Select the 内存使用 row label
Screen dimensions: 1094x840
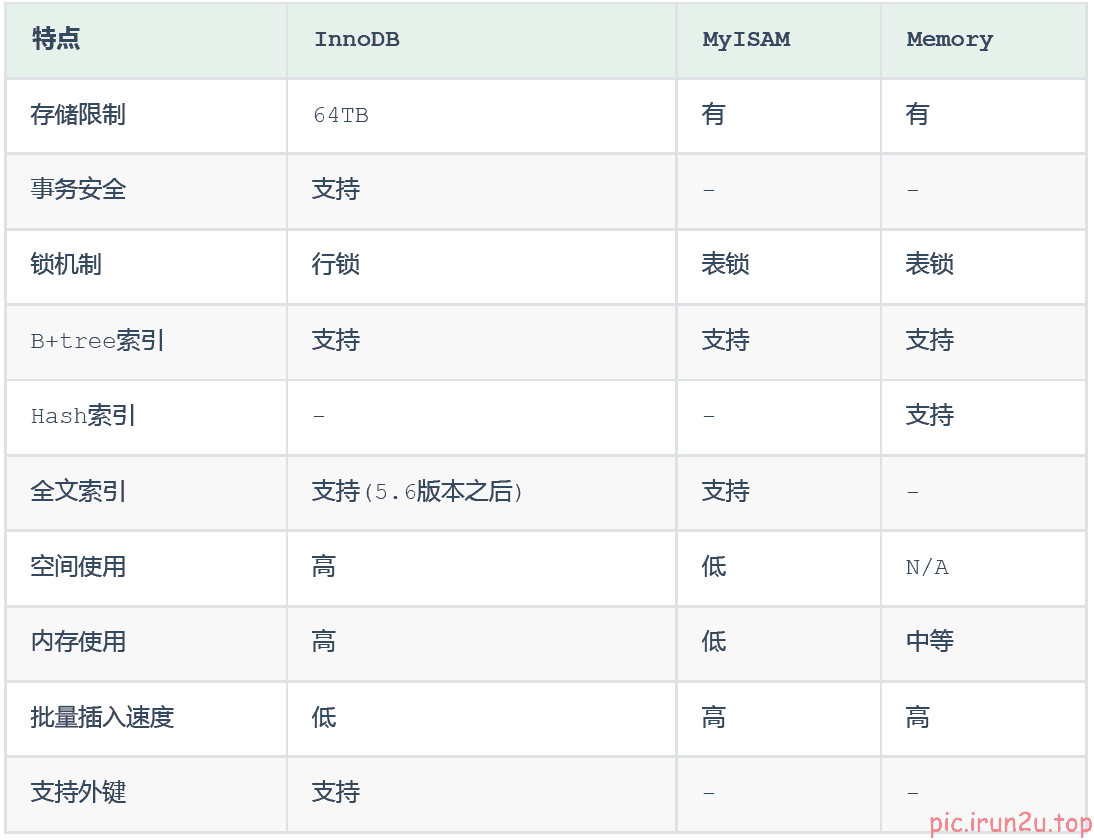[78, 642]
